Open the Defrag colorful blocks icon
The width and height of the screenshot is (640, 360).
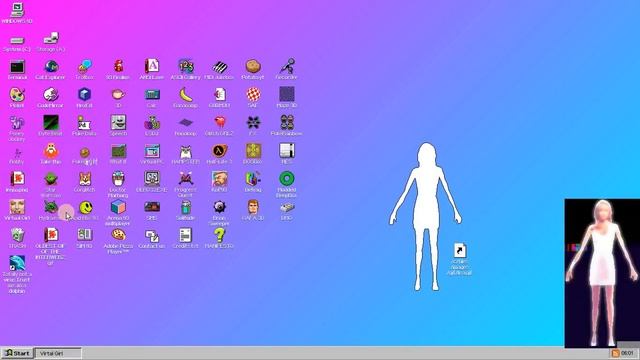(x=253, y=179)
